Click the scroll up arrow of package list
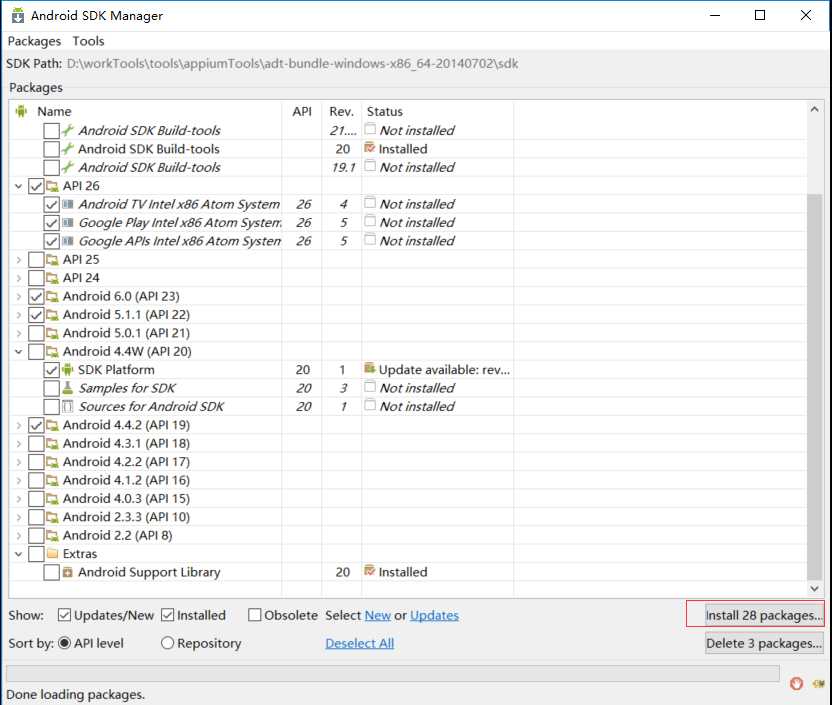This screenshot has height=705, width=832. [x=814, y=109]
